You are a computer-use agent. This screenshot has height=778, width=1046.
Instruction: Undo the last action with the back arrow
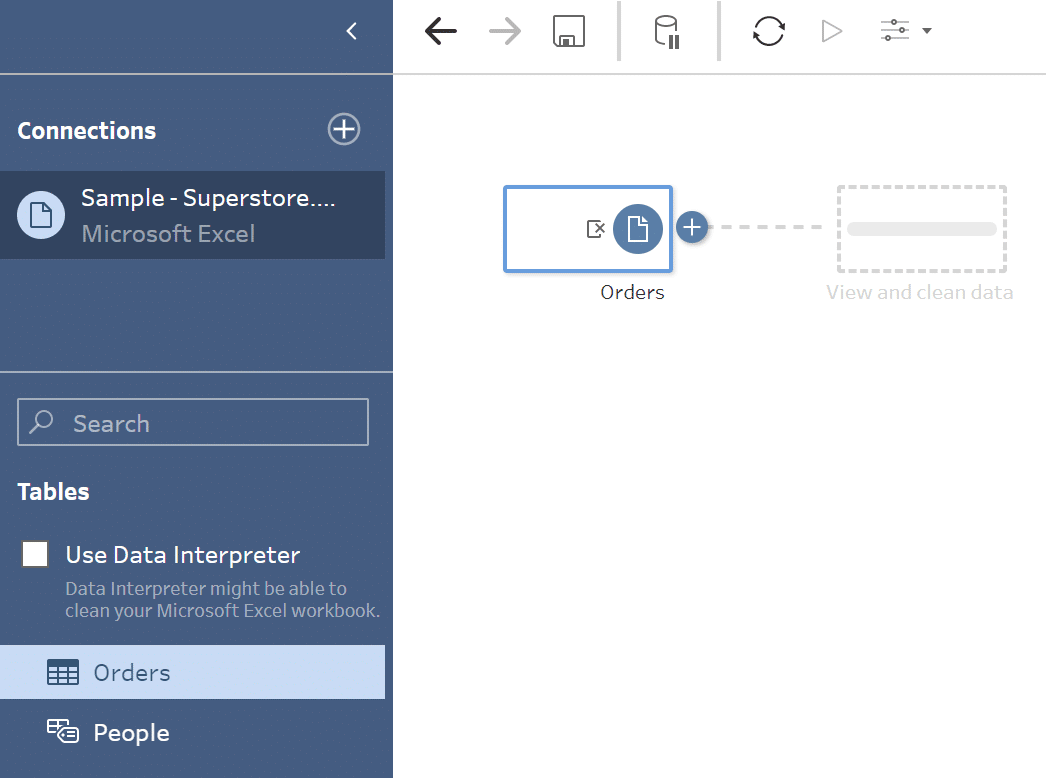point(440,30)
